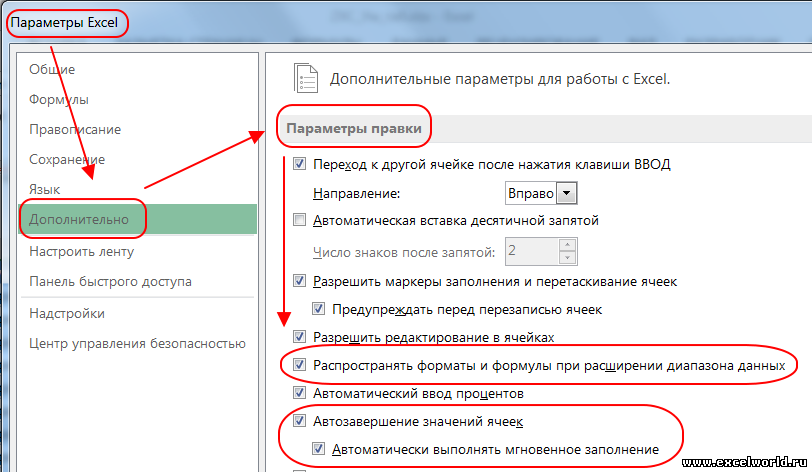This screenshot has height=472, width=812.
Task: Click the Число знаков после запятой field
Action: pos(532,251)
